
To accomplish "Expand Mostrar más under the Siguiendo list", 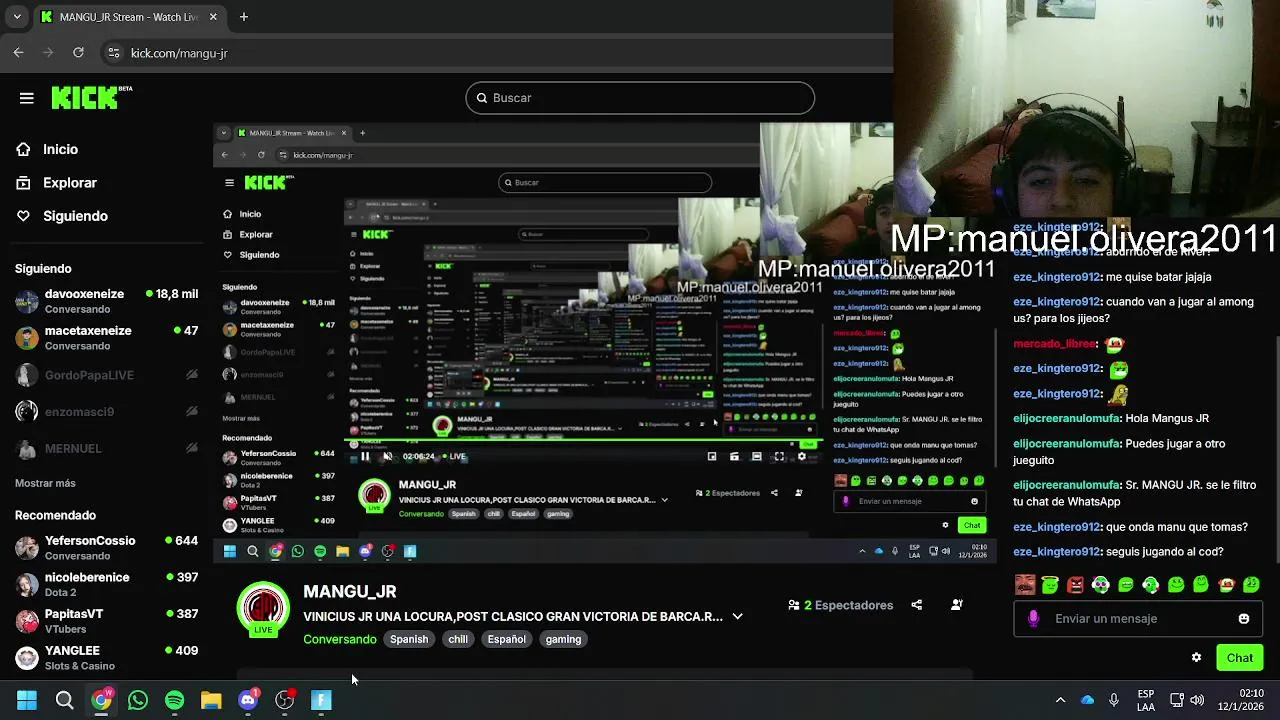I will 45,483.
